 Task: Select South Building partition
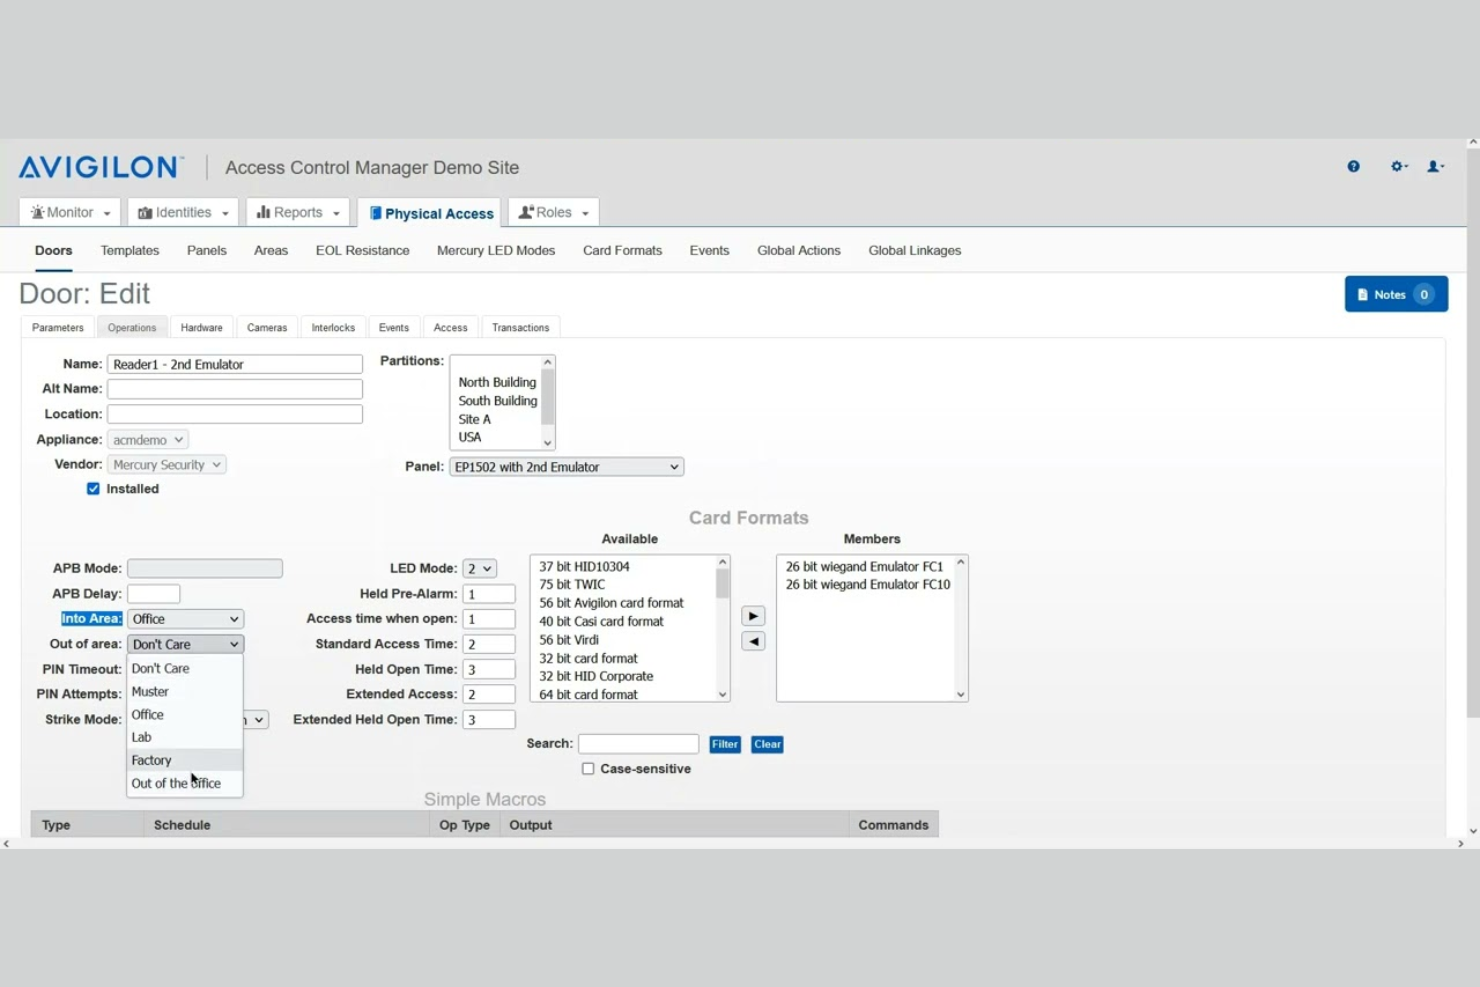[x=497, y=401]
